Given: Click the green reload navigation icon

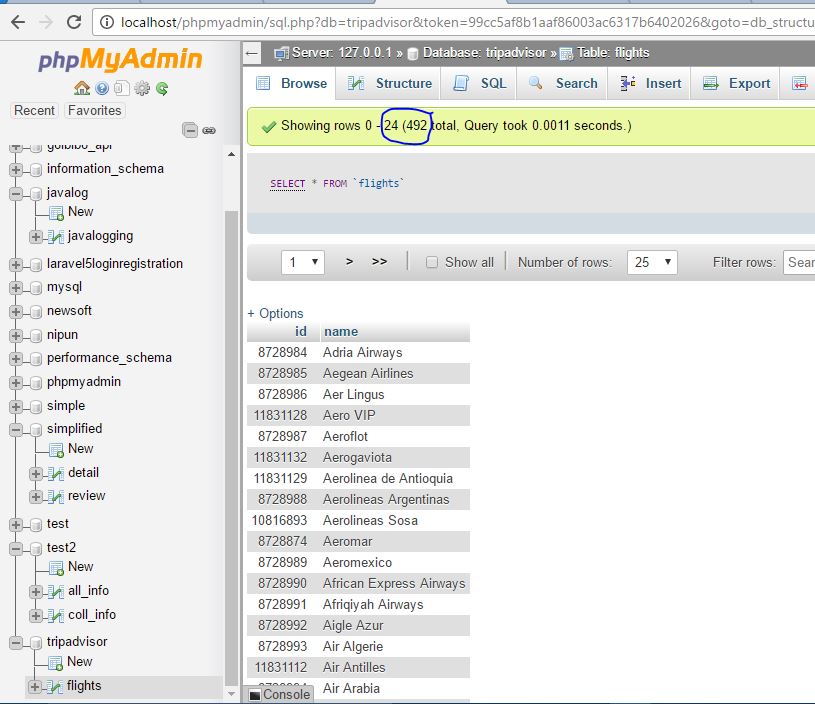Looking at the screenshot, I should [x=162, y=88].
